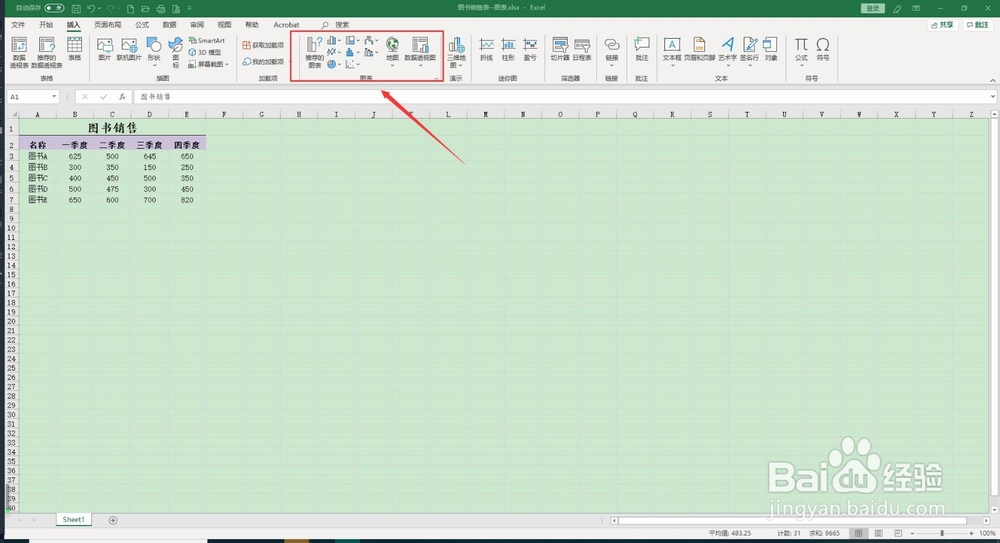Adjust the zoom slider handle

click(x=942, y=533)
